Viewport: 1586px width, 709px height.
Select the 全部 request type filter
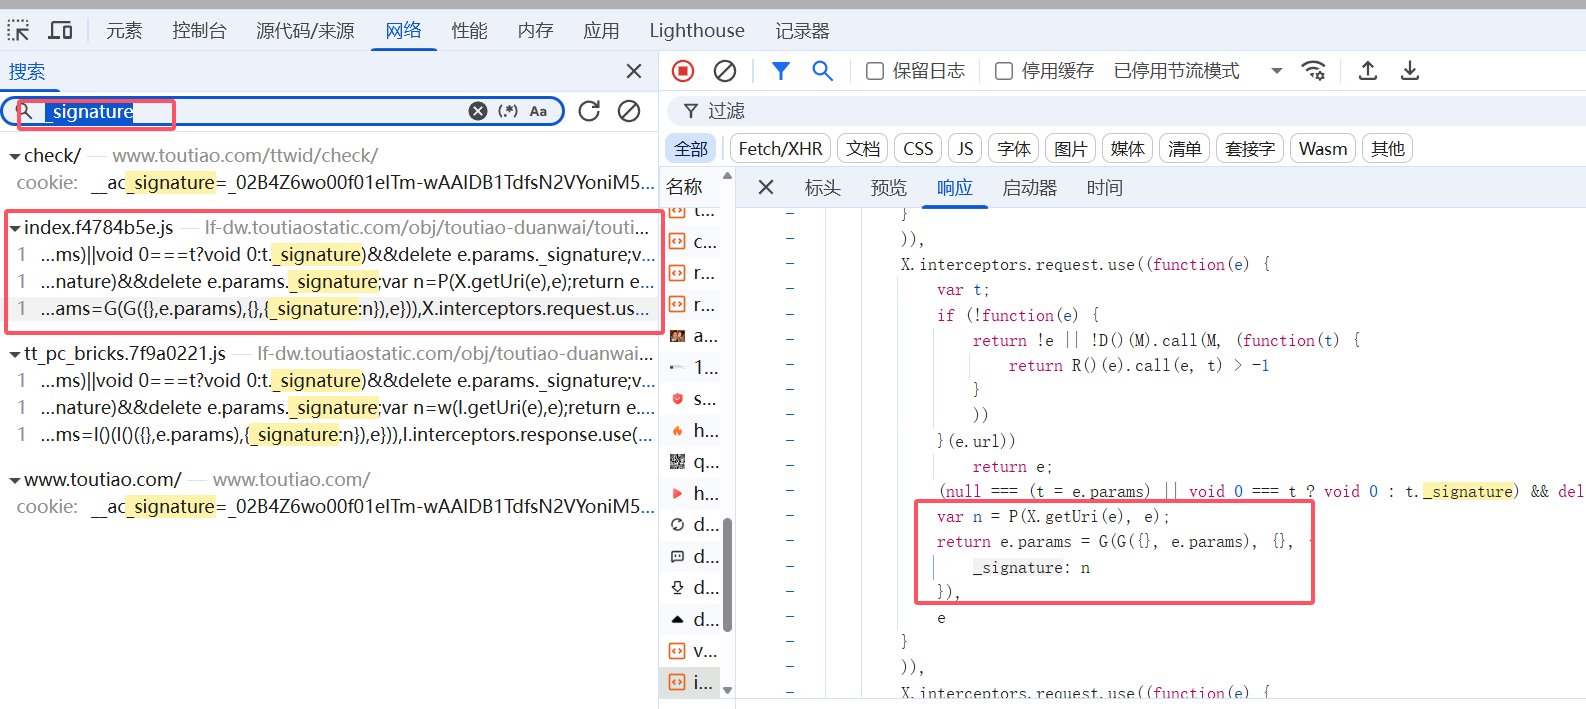[691, 149]
